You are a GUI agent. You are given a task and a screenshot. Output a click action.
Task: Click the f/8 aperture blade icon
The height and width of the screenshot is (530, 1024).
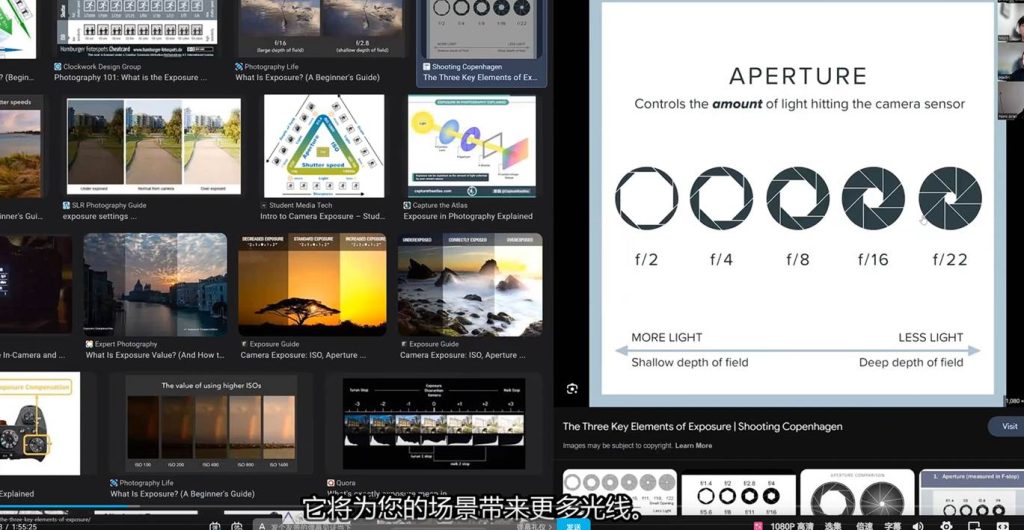click(797, 199)
